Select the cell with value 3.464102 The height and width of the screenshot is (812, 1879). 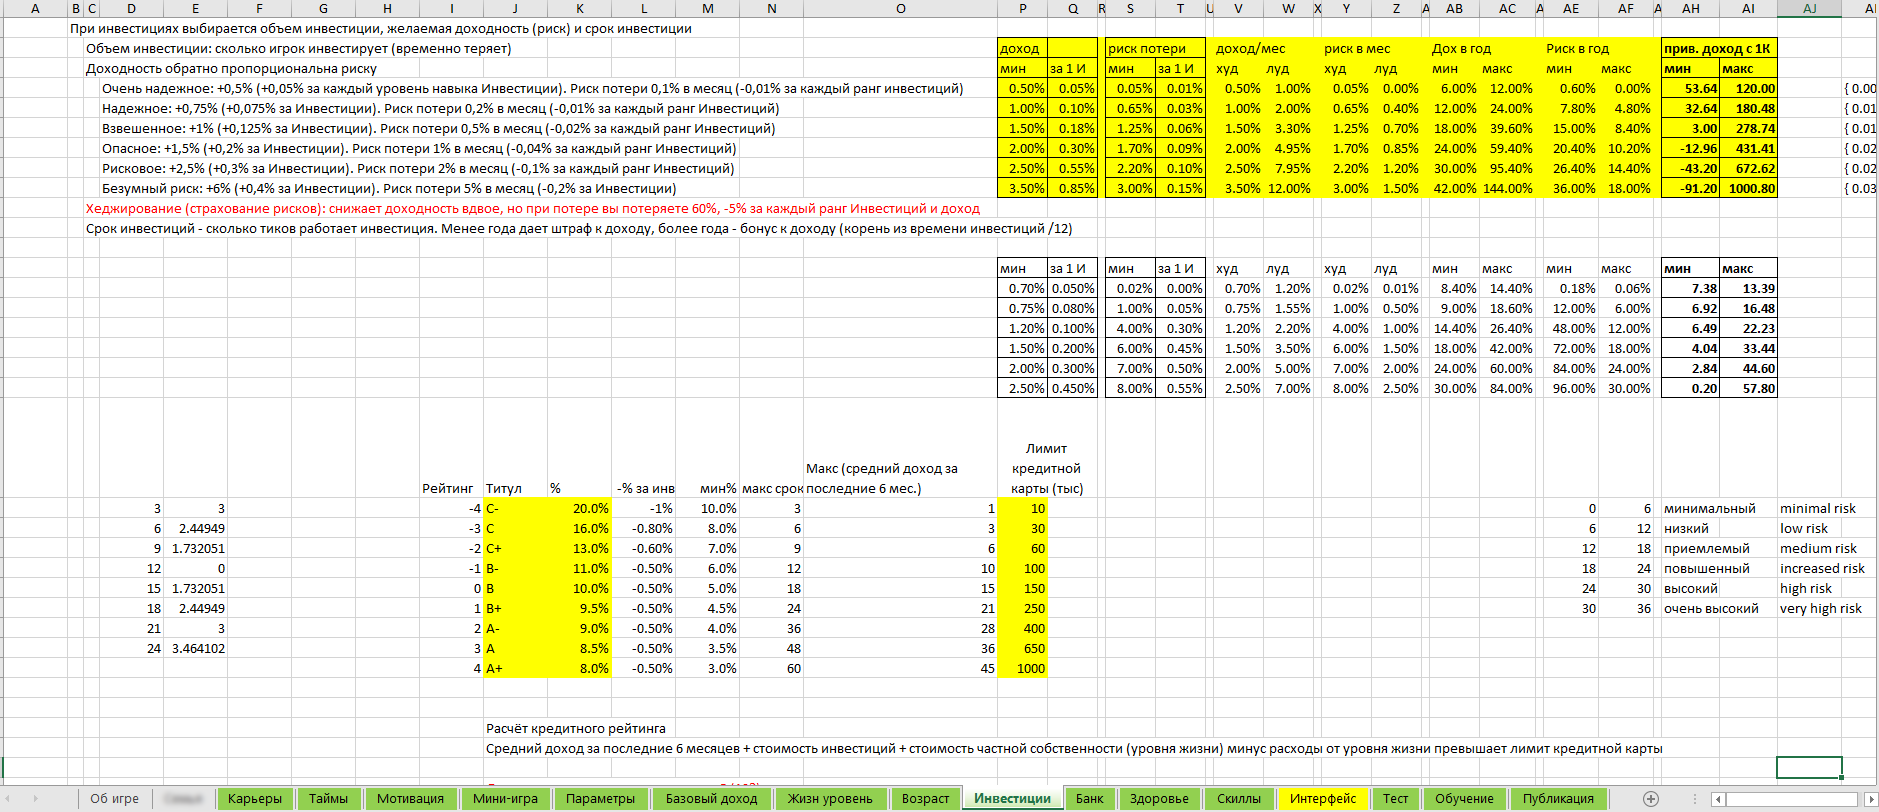click(x=195, y=648)
